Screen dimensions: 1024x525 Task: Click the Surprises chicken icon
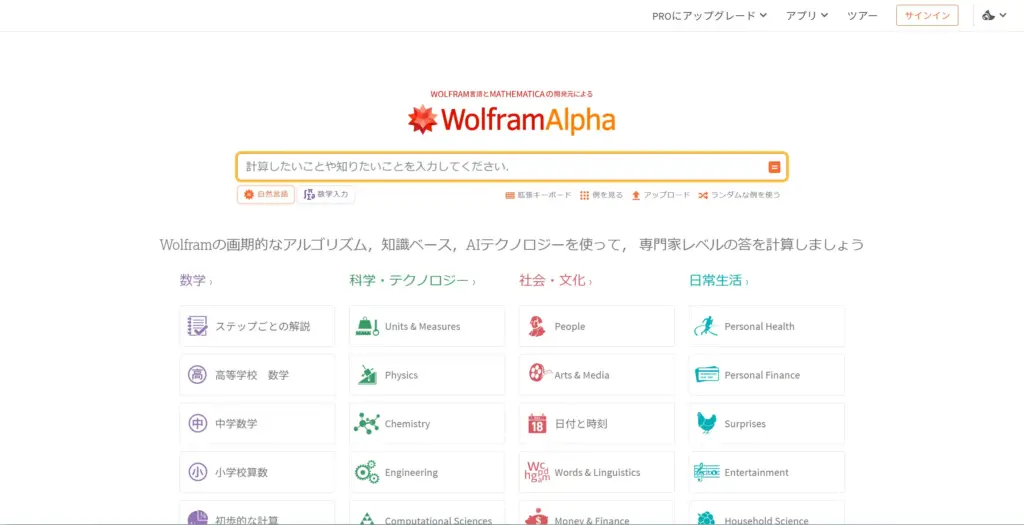707,423
